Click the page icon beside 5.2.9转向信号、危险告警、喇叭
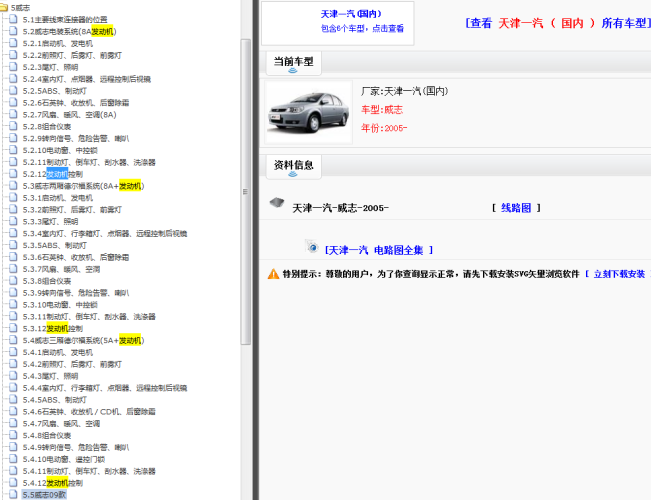 pos(13,138)
